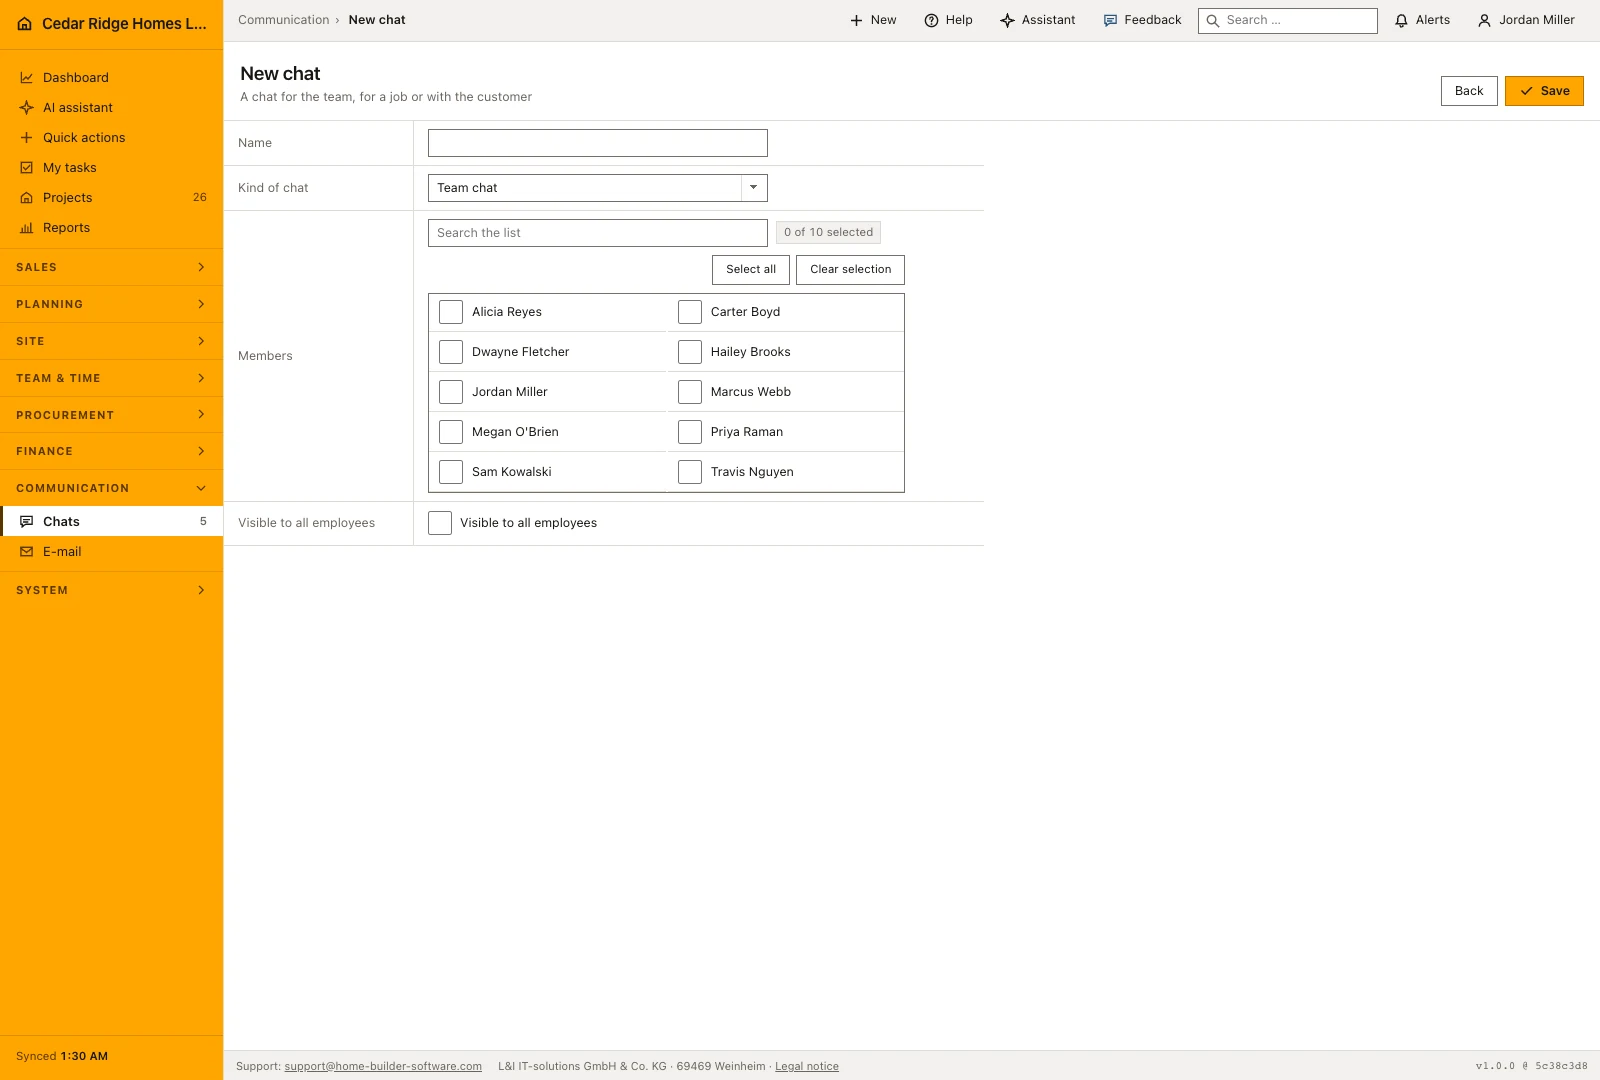Click the Back button
This screenshot has width=1600, height=1080.
(1469, 91)
